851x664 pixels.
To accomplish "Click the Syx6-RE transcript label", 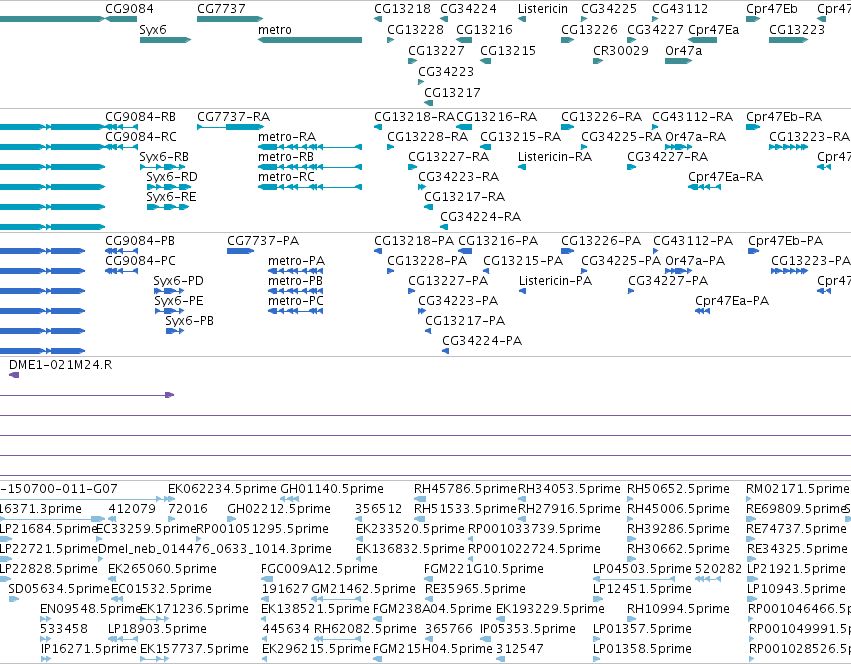I will [x=171, y=197].
